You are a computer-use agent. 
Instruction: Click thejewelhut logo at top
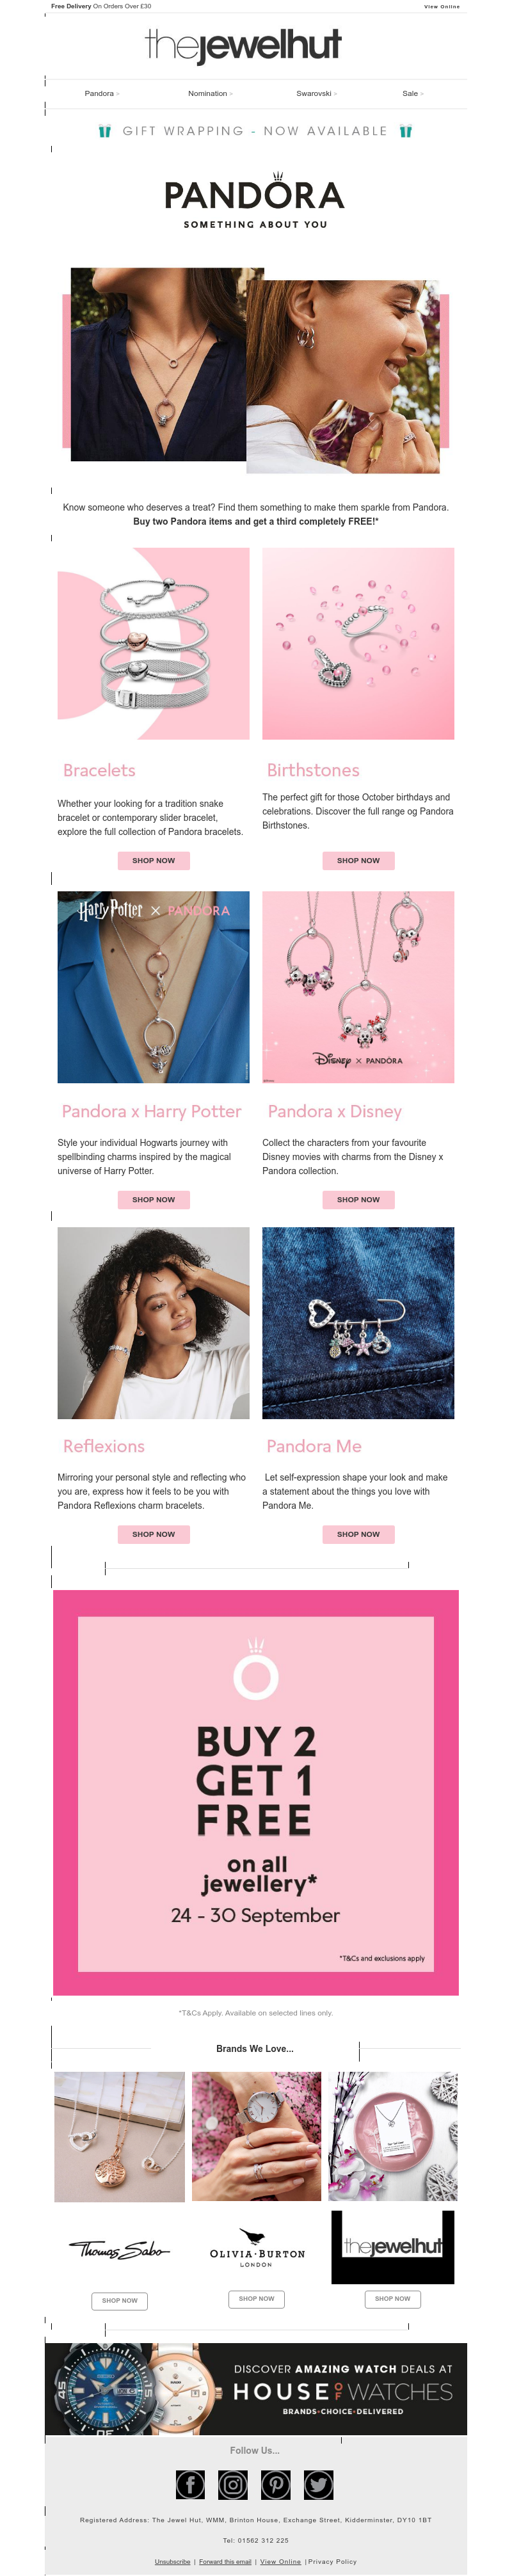tap(243, 45)
